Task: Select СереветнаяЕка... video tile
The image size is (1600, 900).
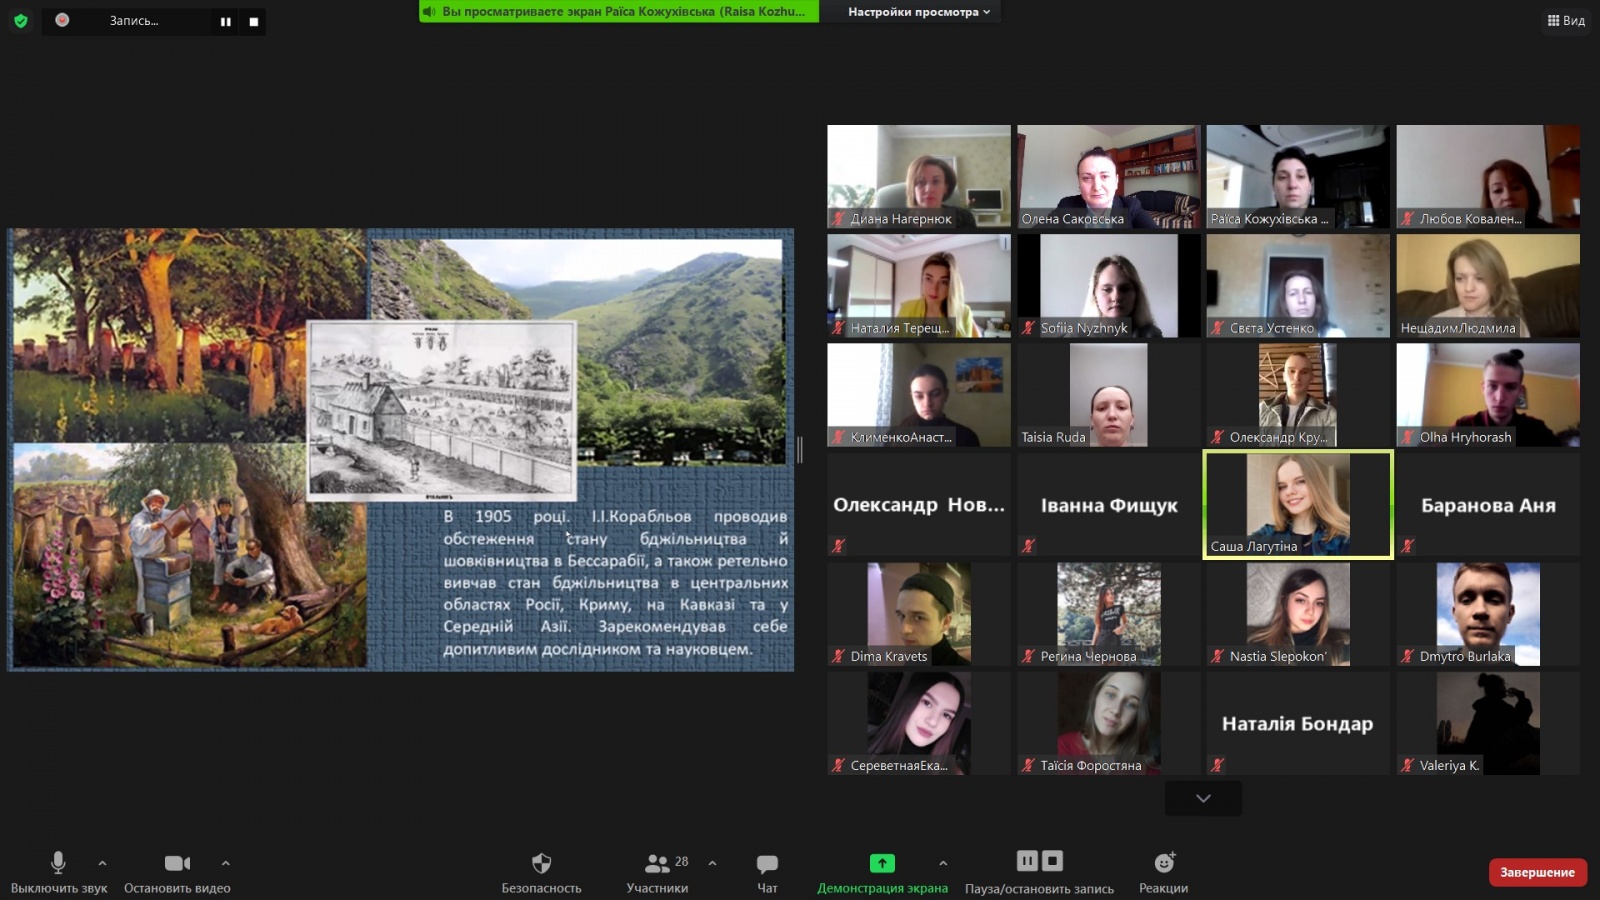Action: (919, 723)
